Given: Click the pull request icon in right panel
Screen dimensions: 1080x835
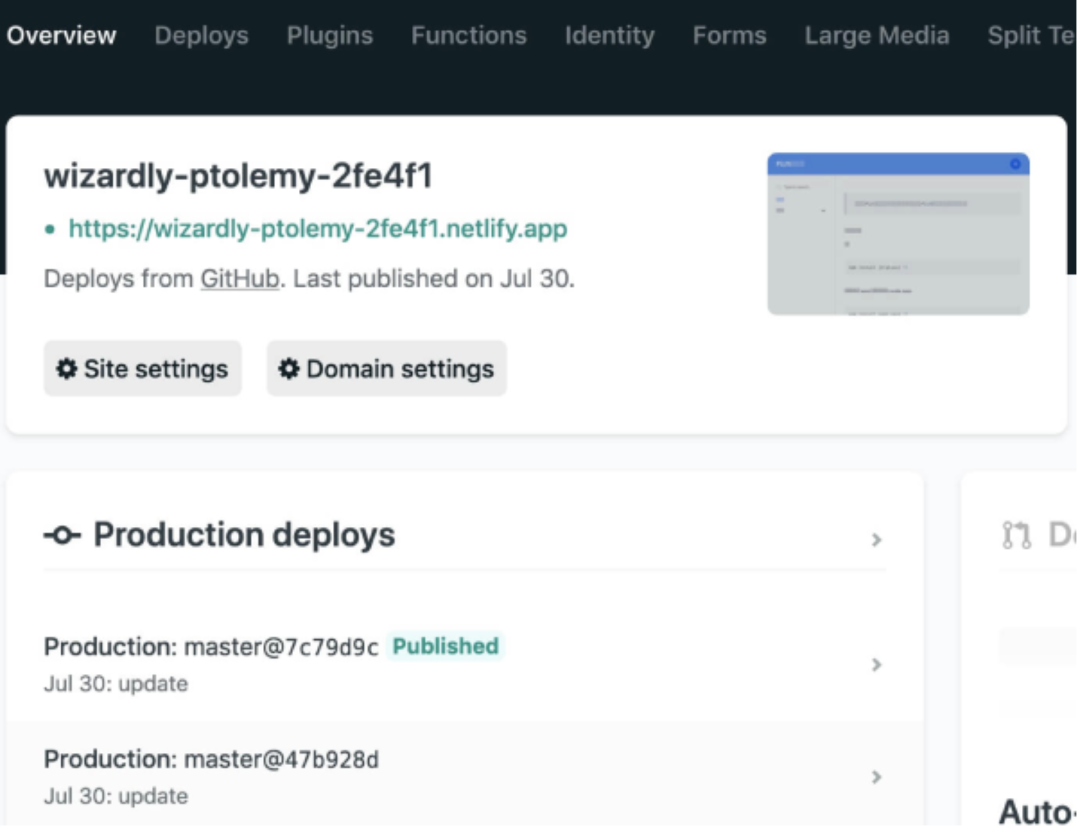Looking at the screenshot, I should pos(1016,535).
